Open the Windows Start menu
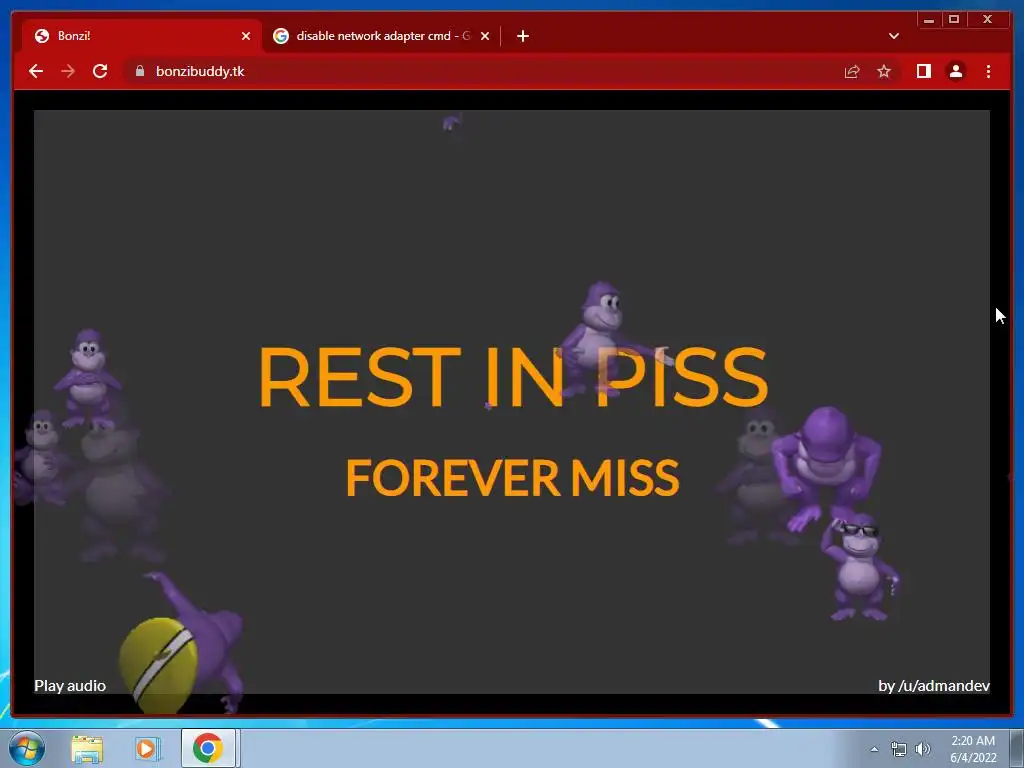The height and width of the screenshot is (768, 1024). 27,748
